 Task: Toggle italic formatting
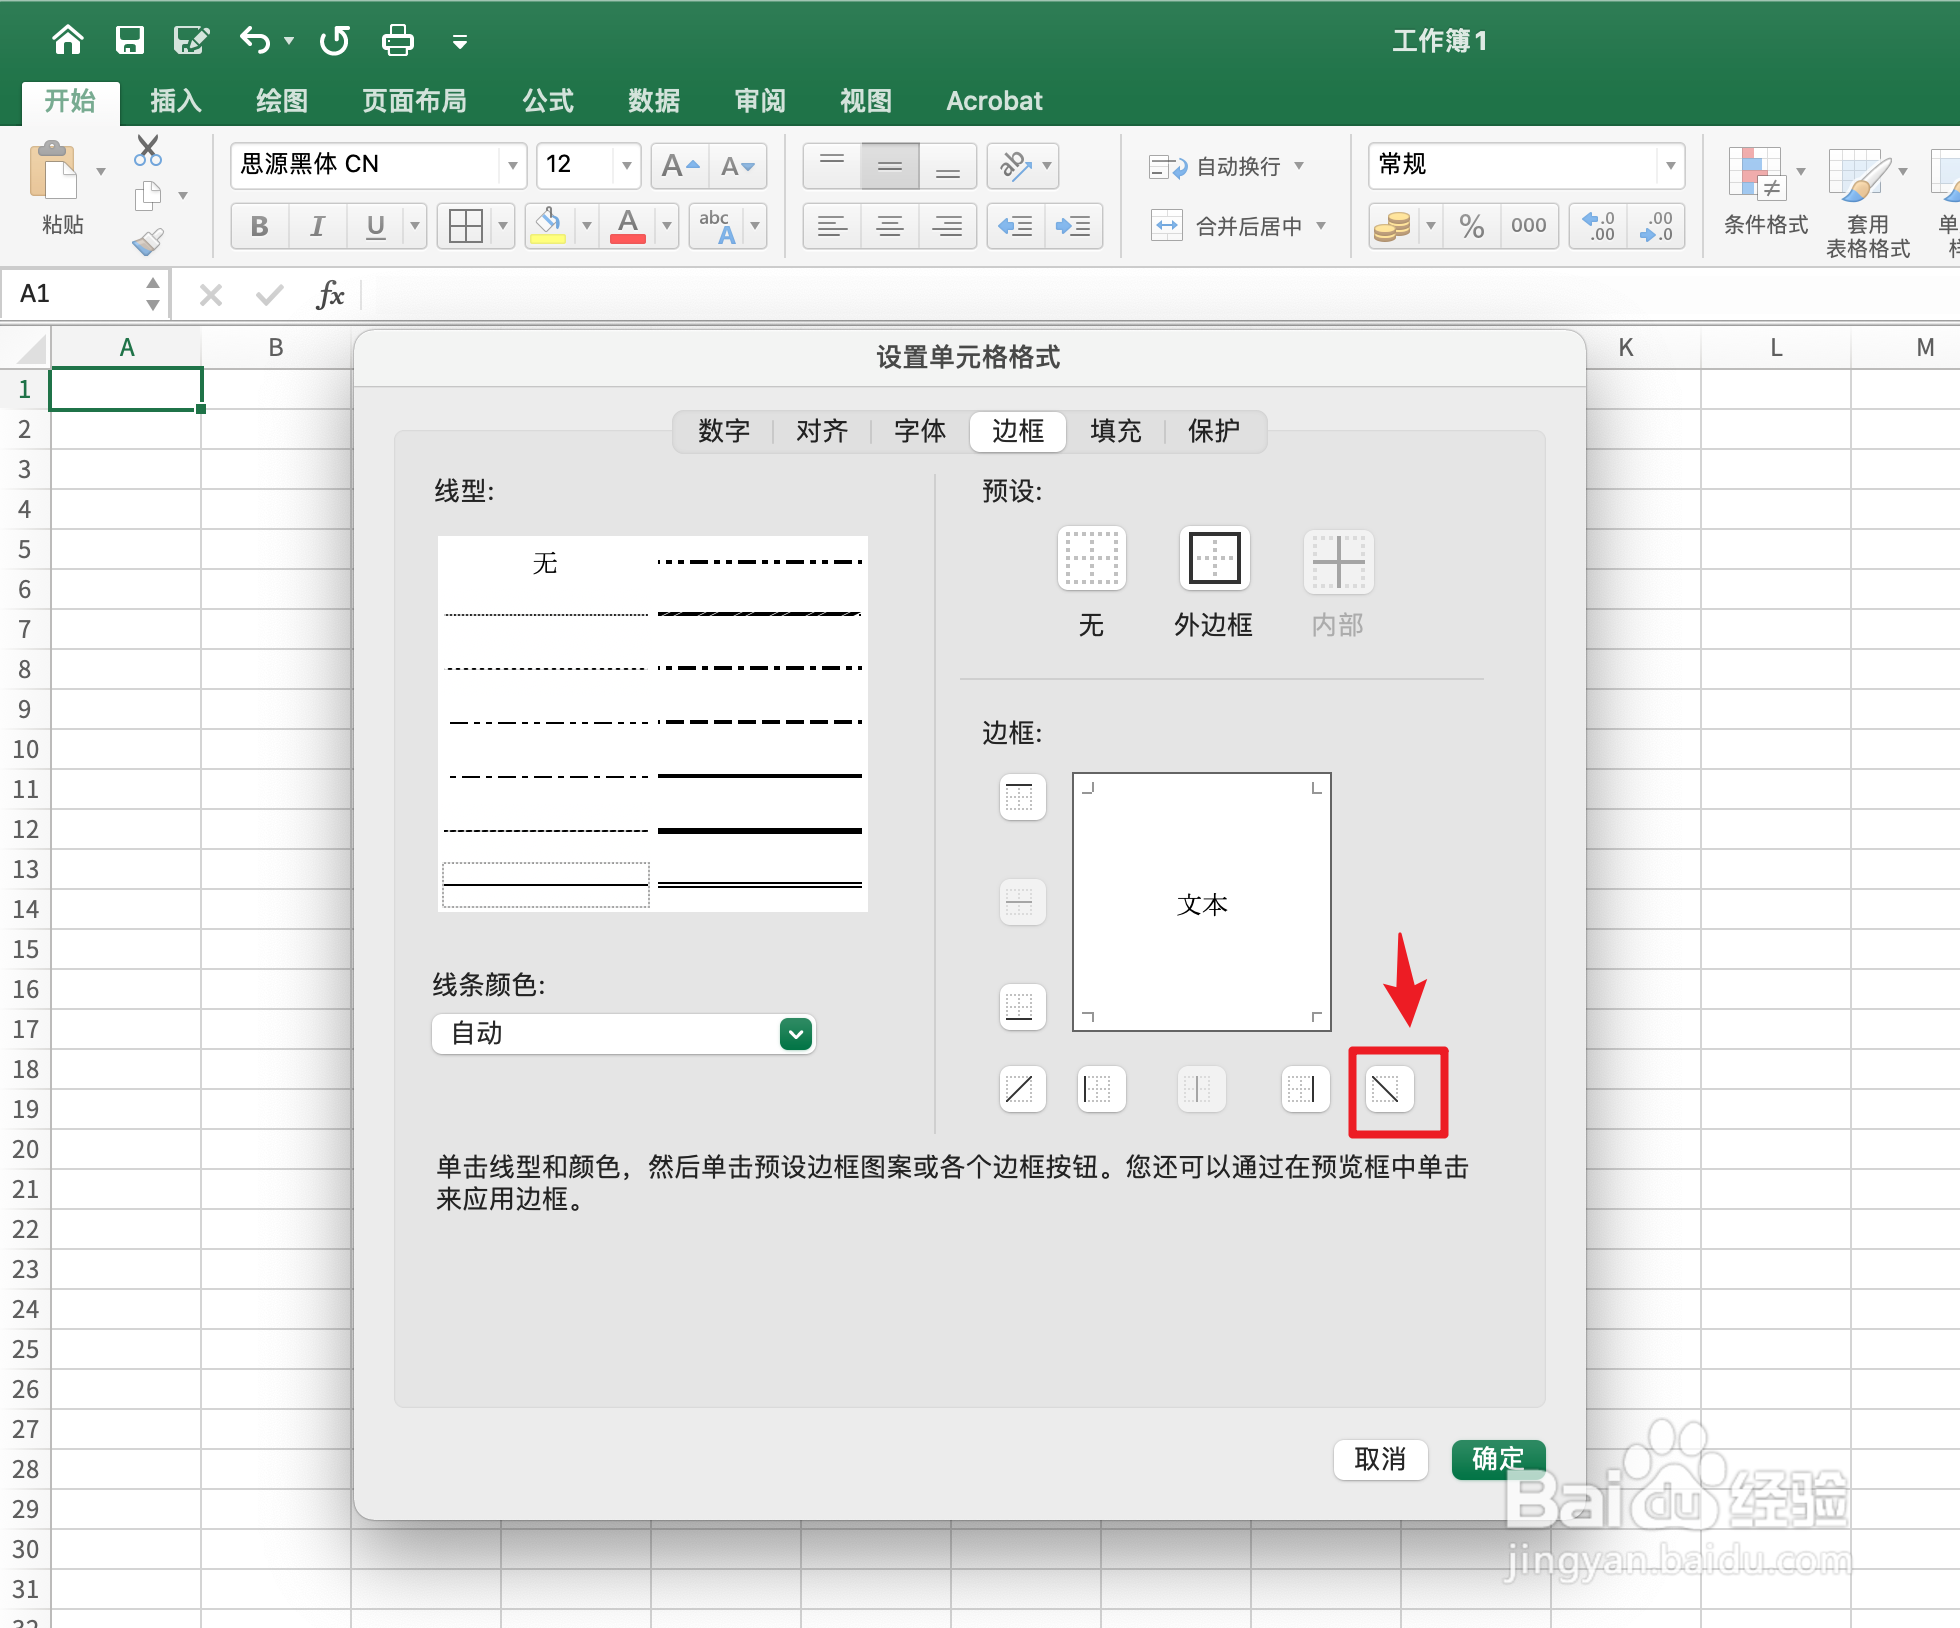pos(317,225)
